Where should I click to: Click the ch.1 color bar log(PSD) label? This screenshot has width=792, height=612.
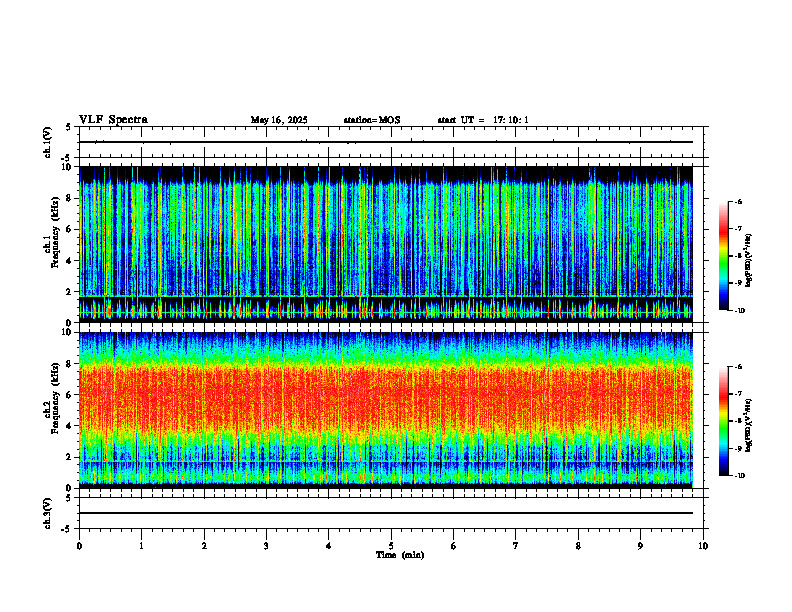coord(749,261)
